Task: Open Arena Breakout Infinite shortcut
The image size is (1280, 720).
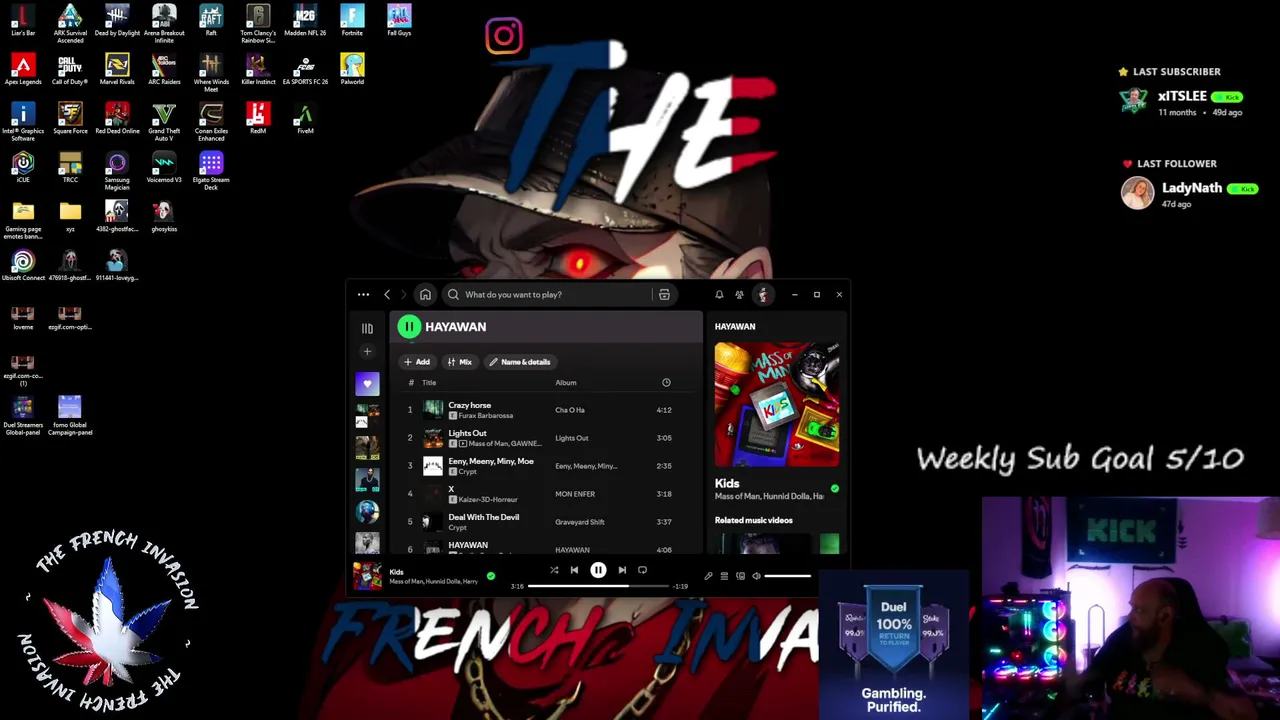Action: point(164,23)
